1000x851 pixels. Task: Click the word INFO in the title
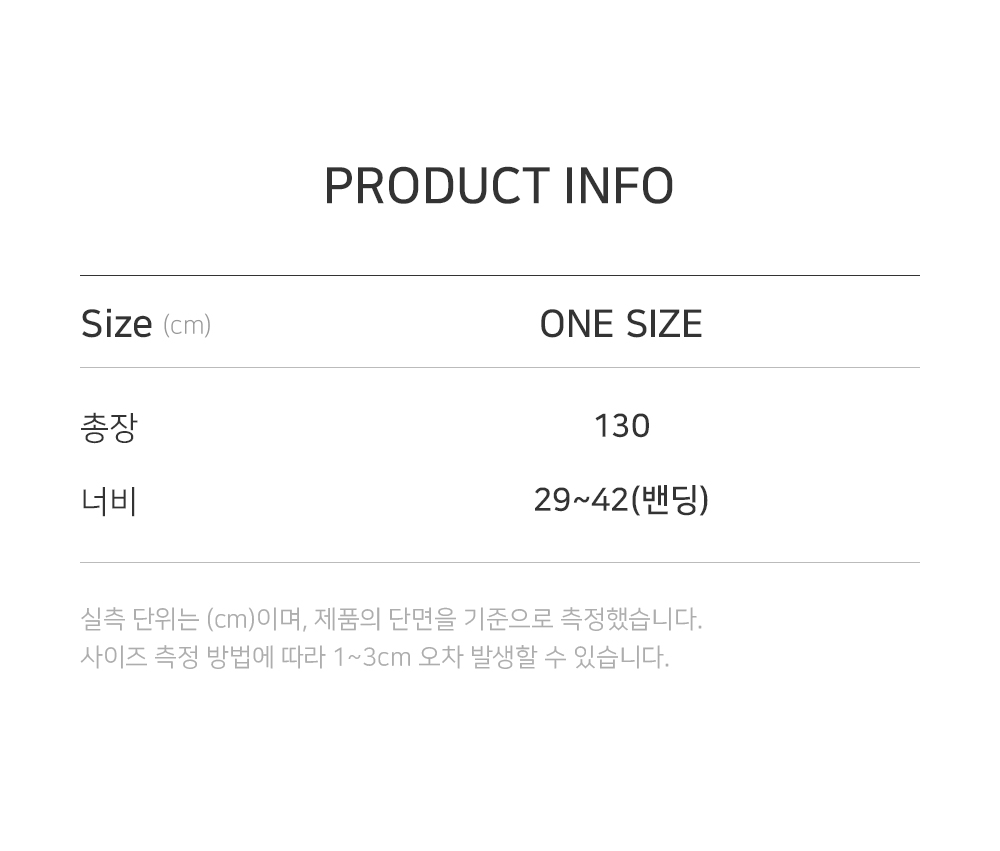click(x=619, y=187)
